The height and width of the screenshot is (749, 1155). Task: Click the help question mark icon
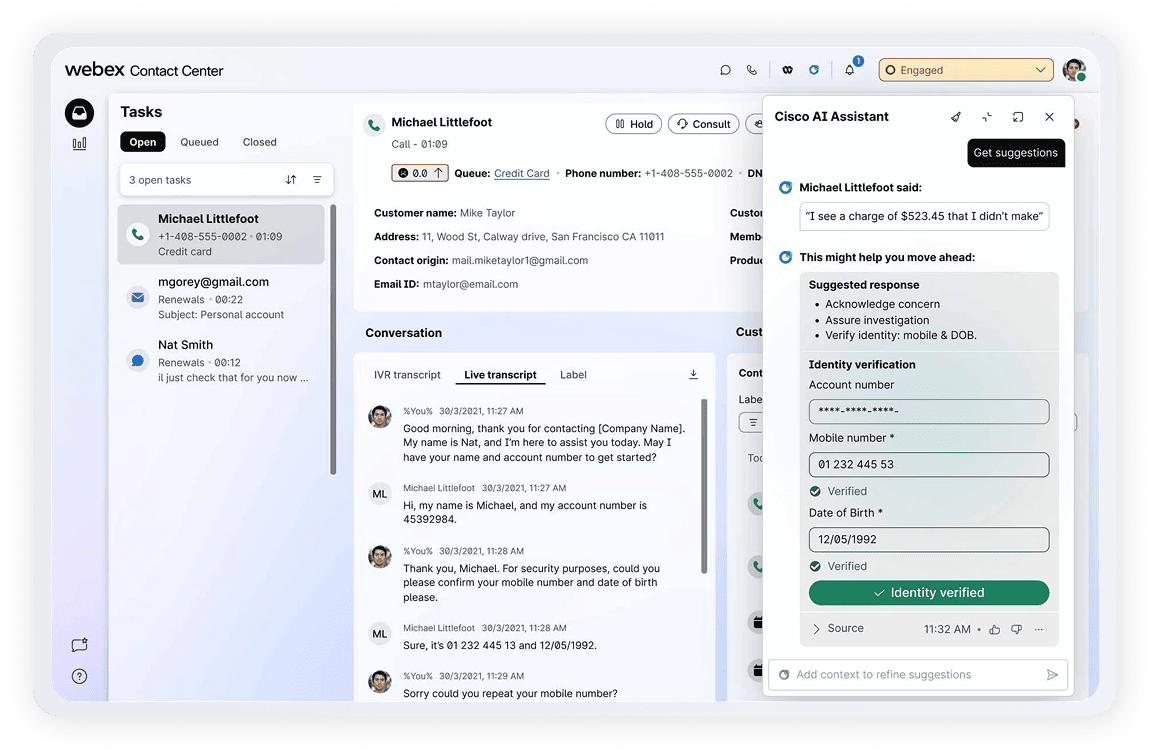point(79,676)
